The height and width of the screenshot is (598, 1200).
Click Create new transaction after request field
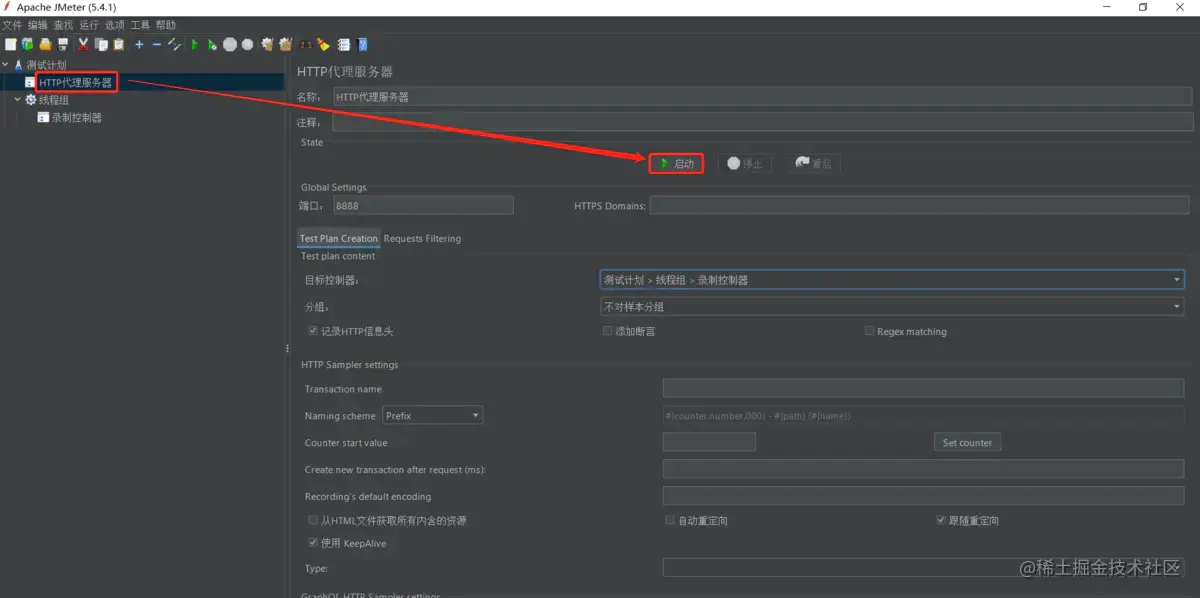(x=923, y=469)
